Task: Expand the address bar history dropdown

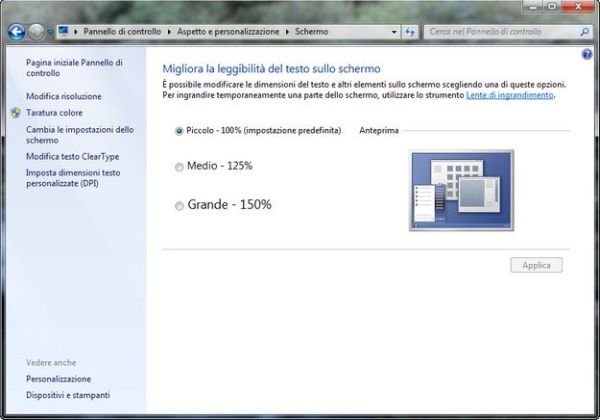Action: click(394, 32)
